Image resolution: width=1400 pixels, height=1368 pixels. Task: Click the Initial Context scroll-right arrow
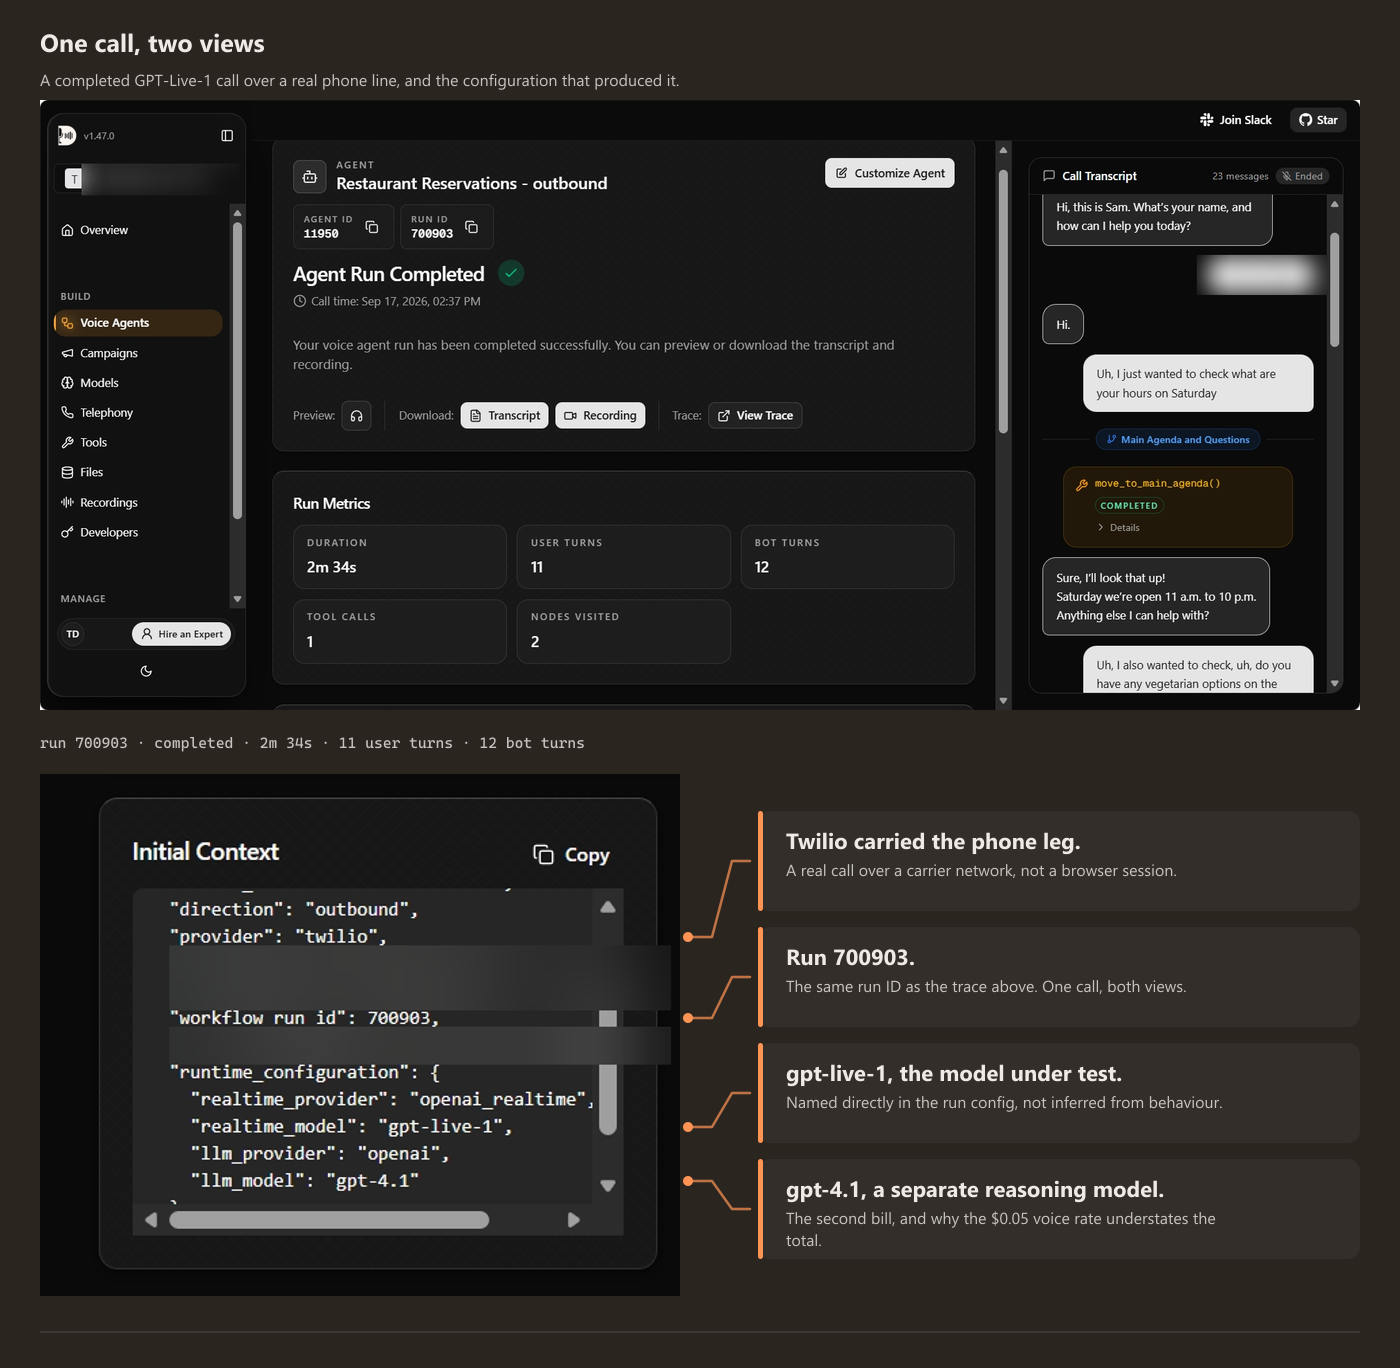pyautogui.click(x=574, y=1220)
